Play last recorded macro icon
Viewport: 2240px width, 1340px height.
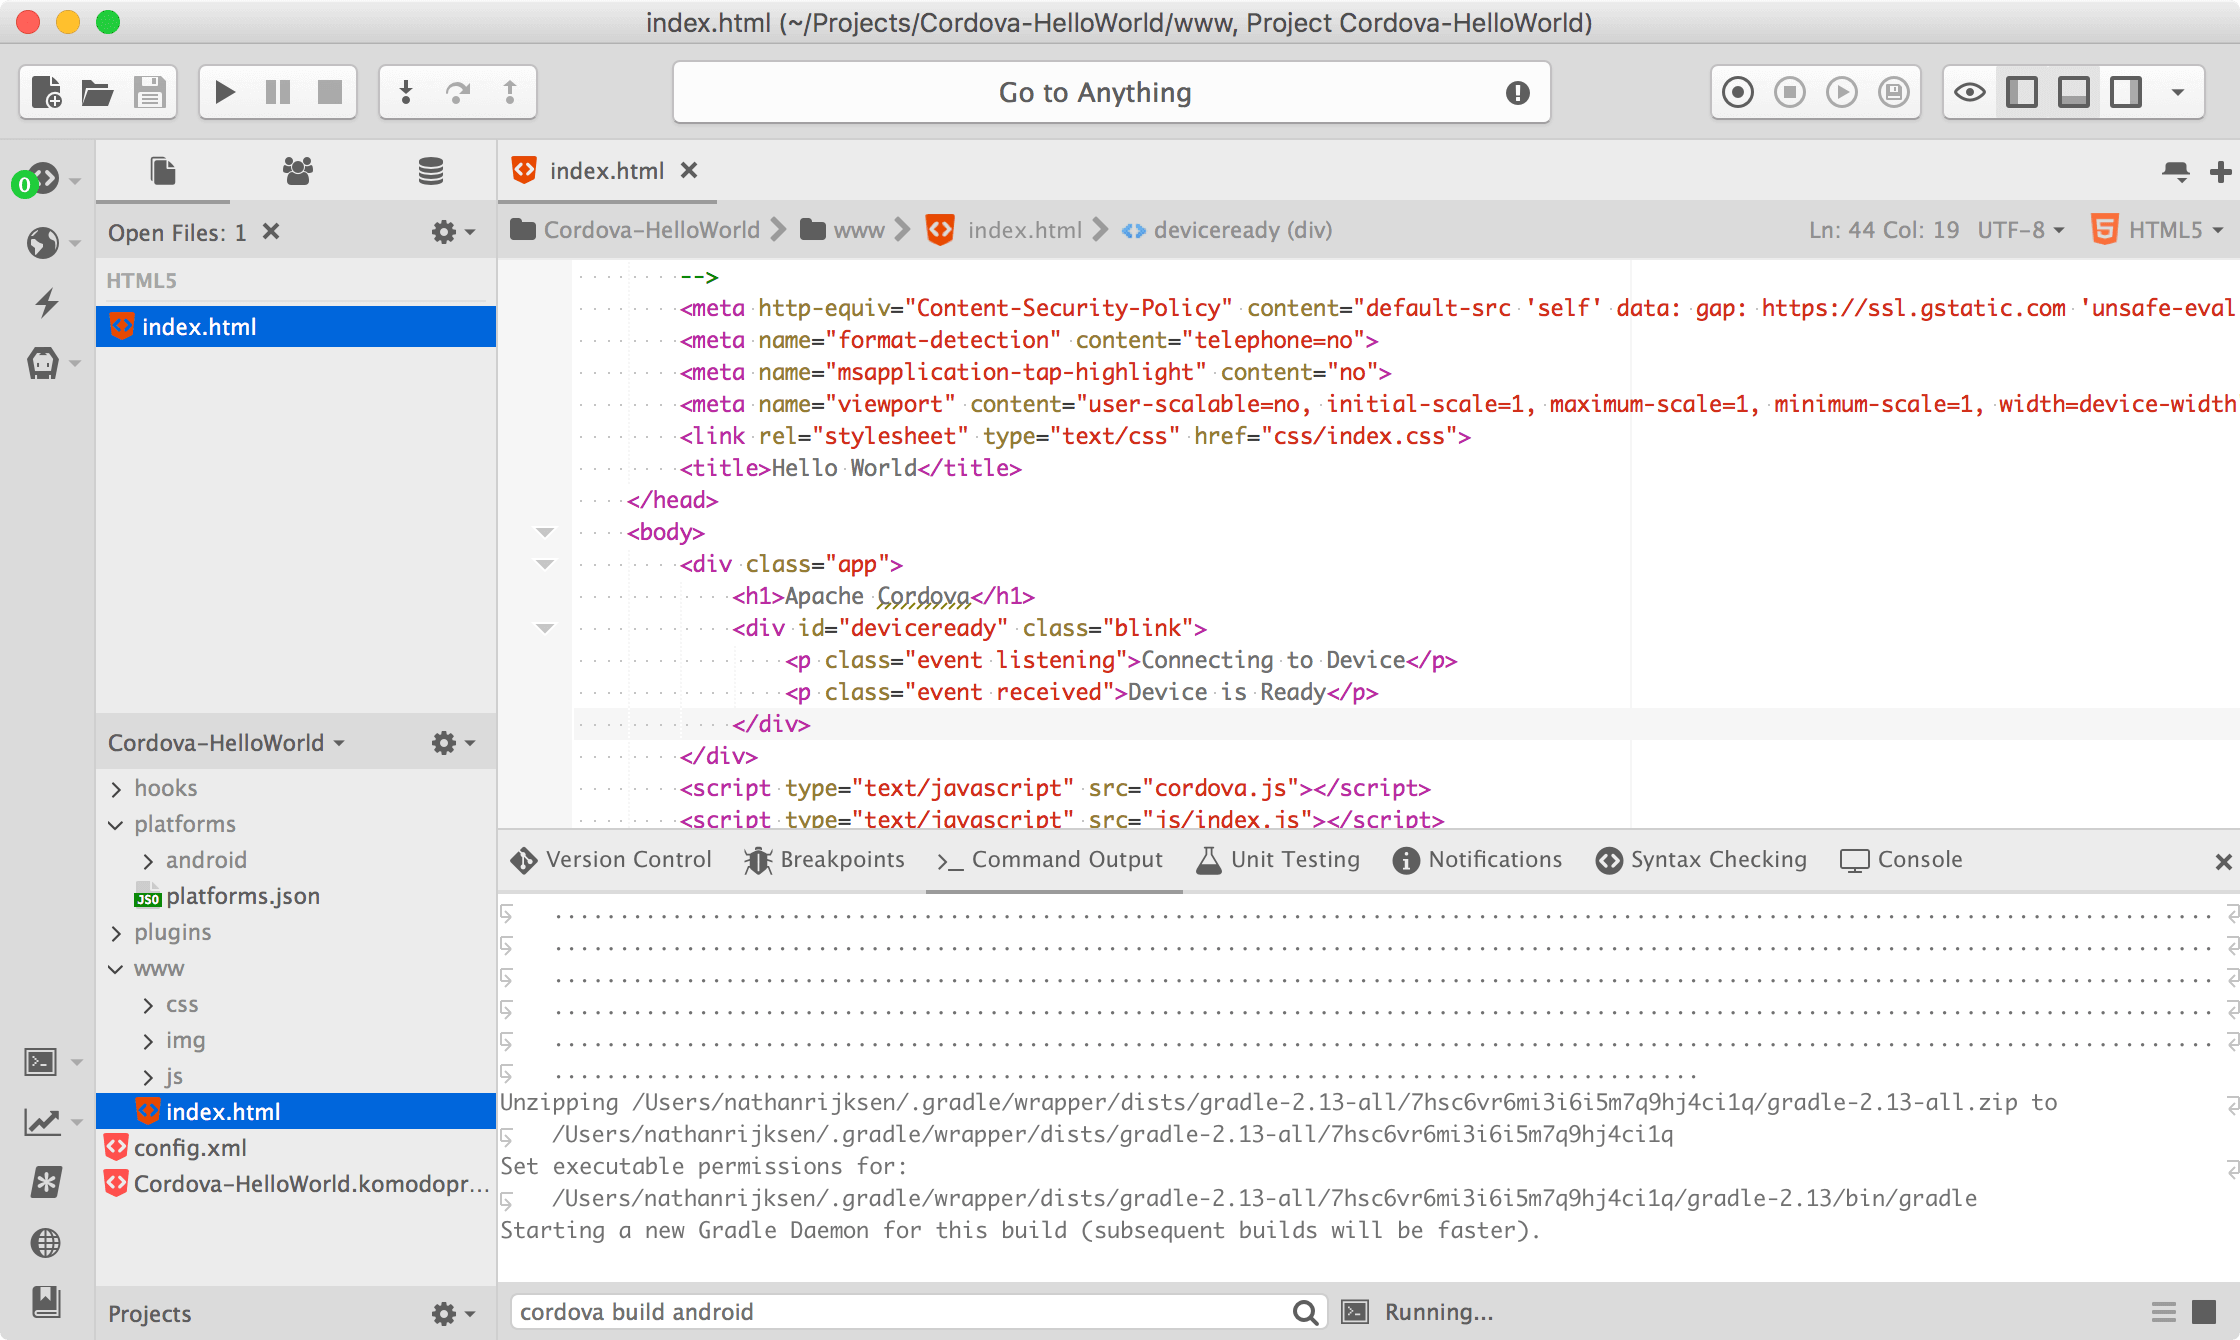[x=1842, y=92]
